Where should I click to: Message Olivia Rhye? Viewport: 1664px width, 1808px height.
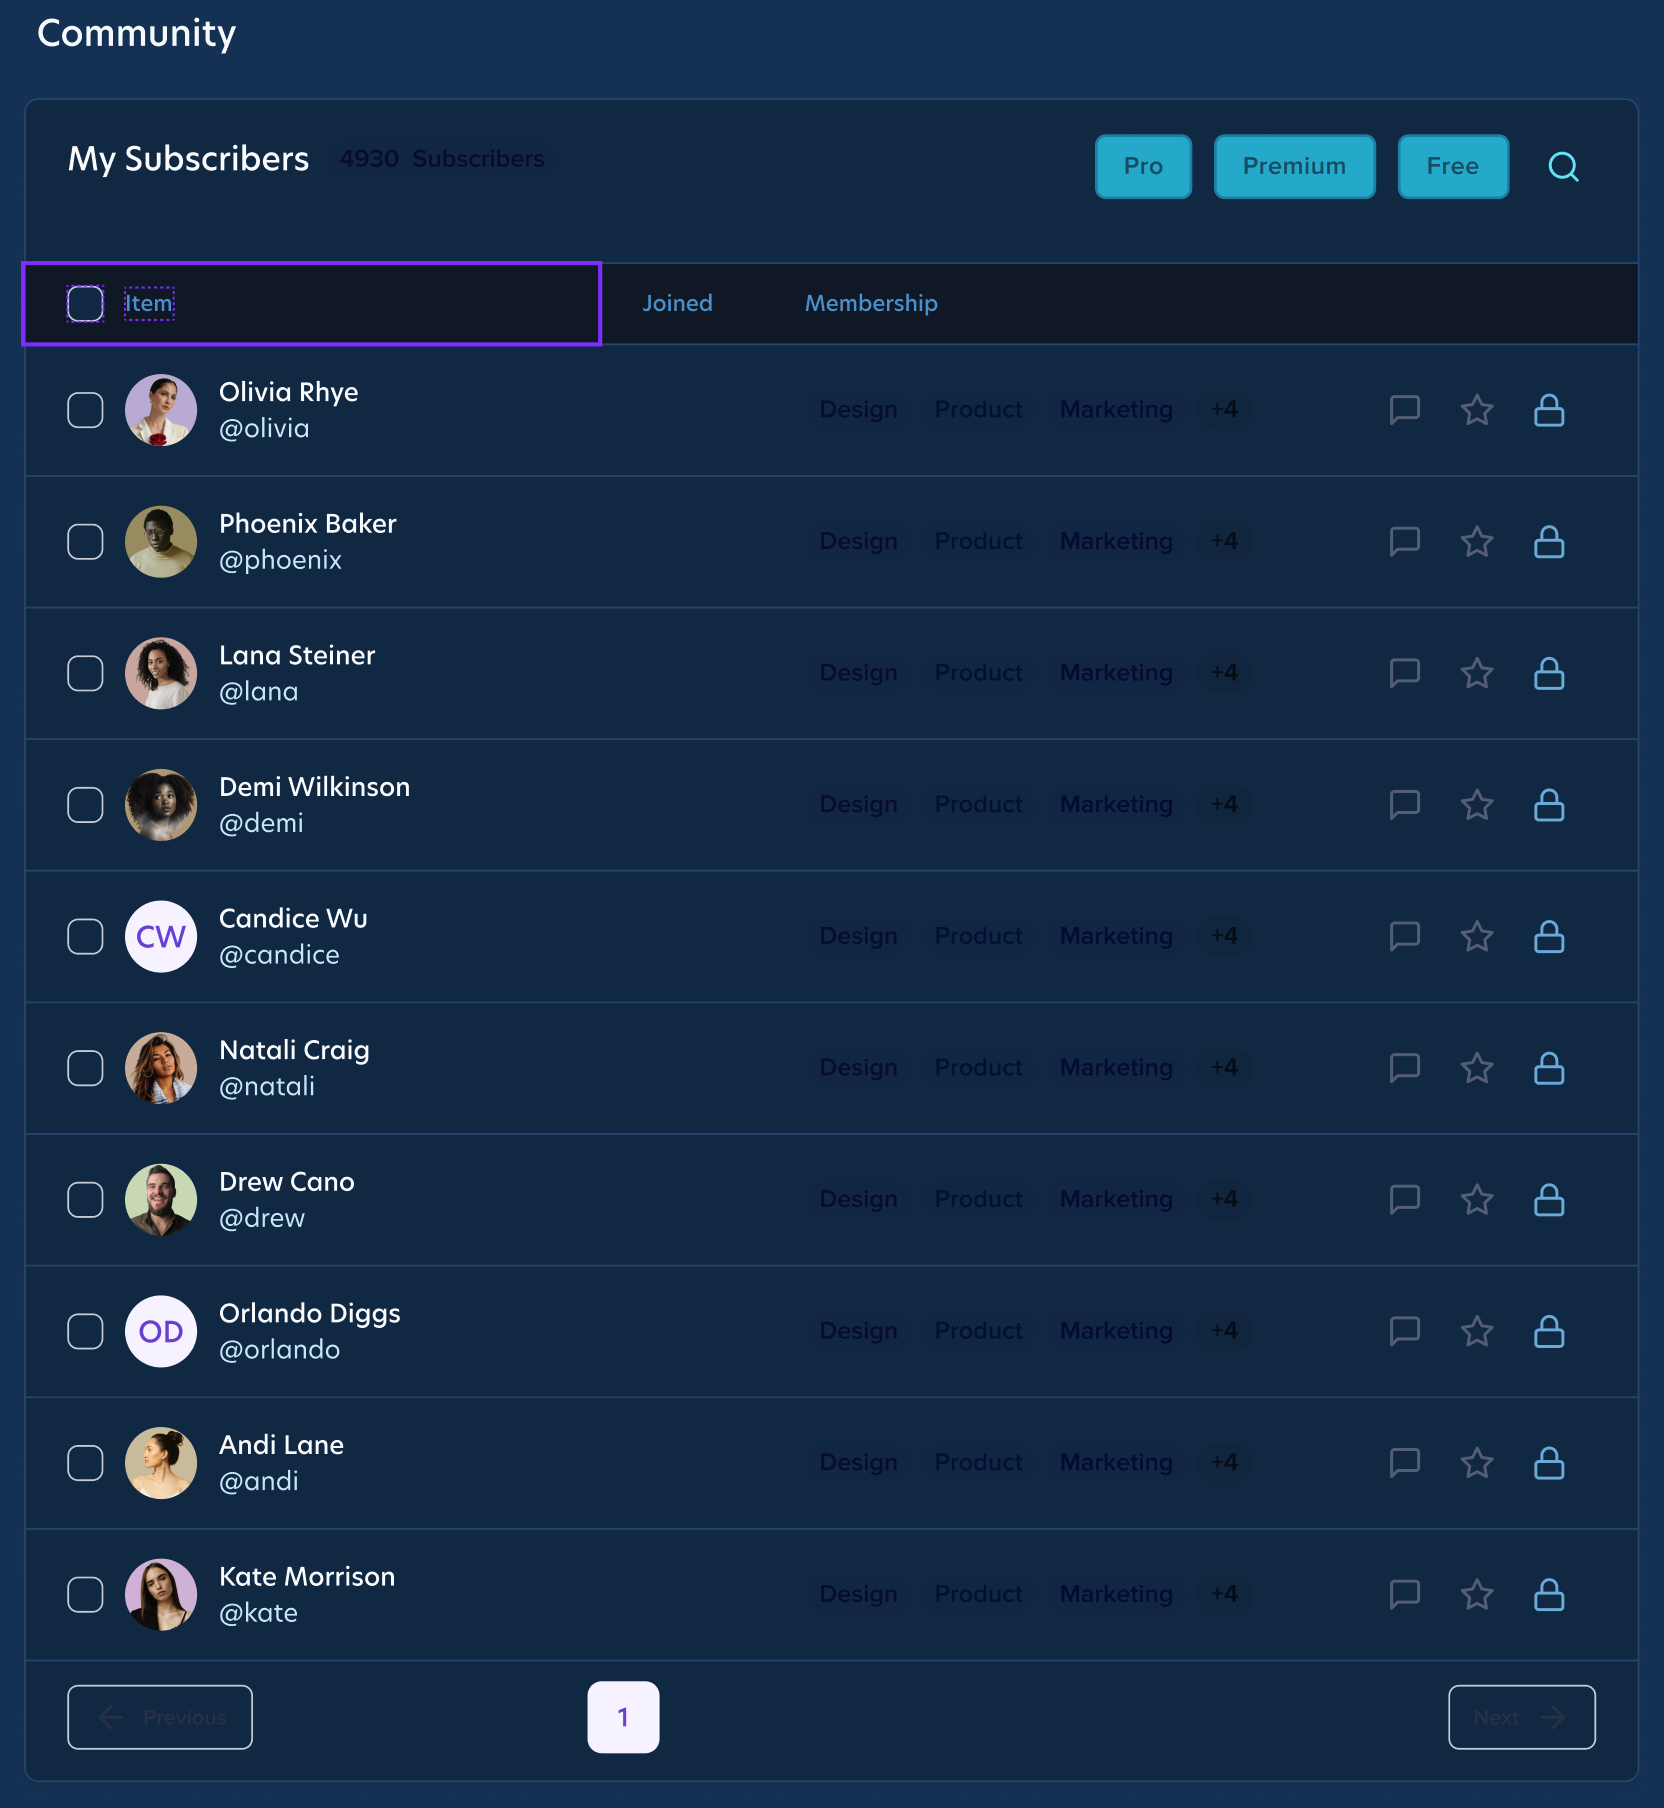click(1405, 410)
